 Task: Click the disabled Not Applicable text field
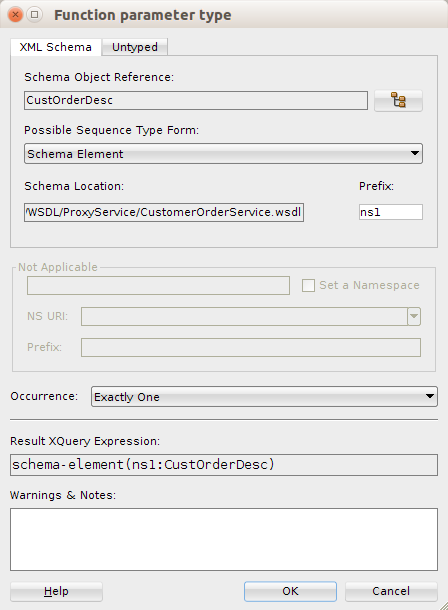coord(158,286)
